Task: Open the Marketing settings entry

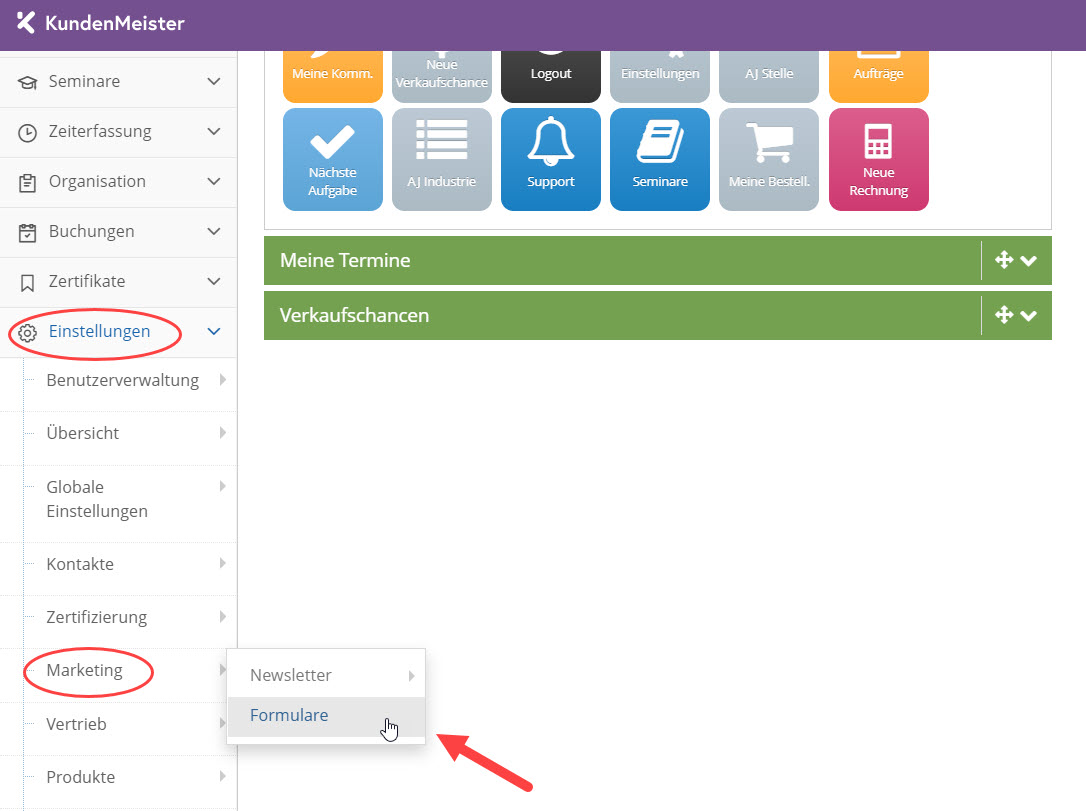Action: tap(84, 670)
